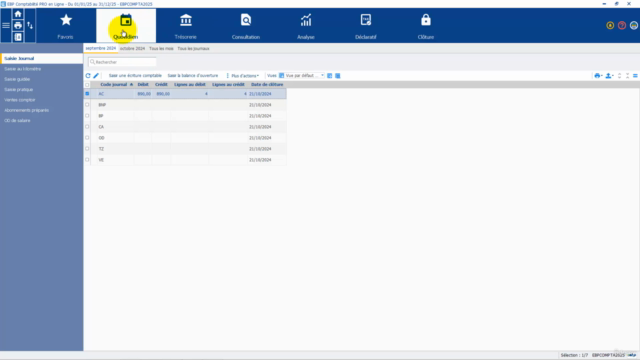This screenshot has height=360, width=640.
Task: Open the document icon below the printer
Action: (x=18, y=37)
